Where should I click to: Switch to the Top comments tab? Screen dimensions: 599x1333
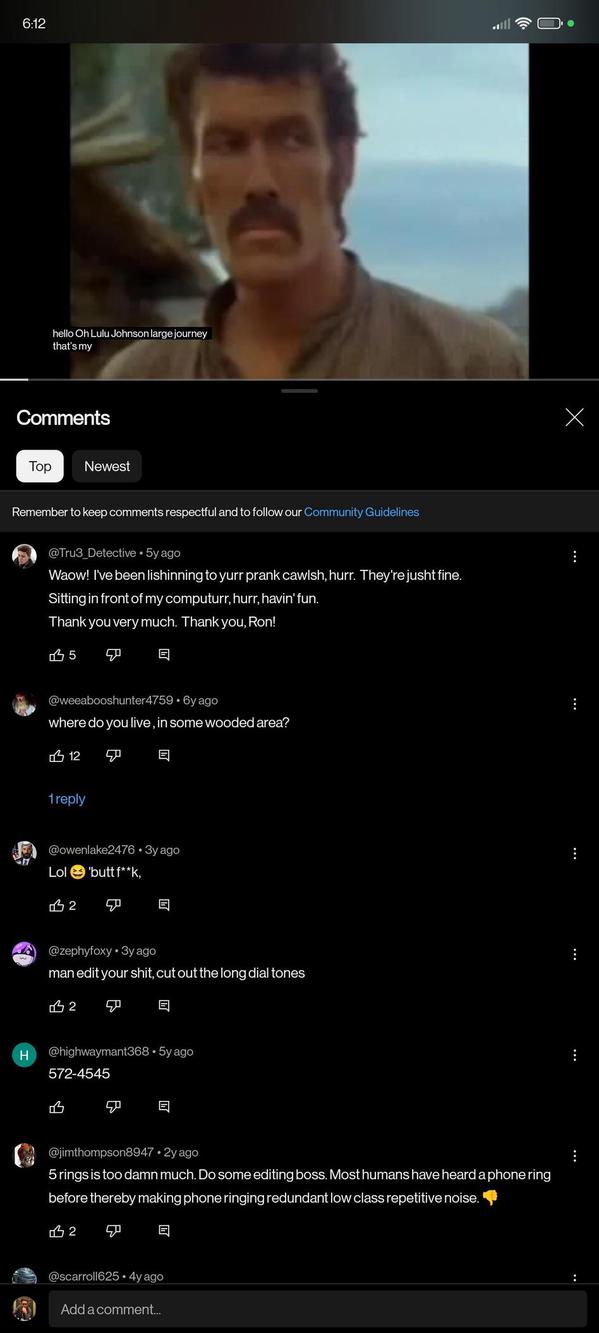pos(39,466)
